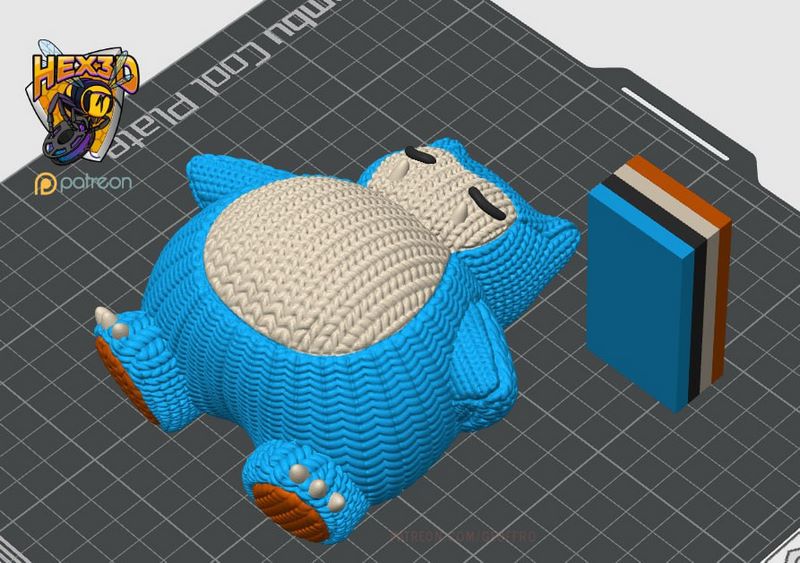Viewport: 800px width, 563px height.
Task: Select a beige claw on the left foot
Action: coord(103,321)
